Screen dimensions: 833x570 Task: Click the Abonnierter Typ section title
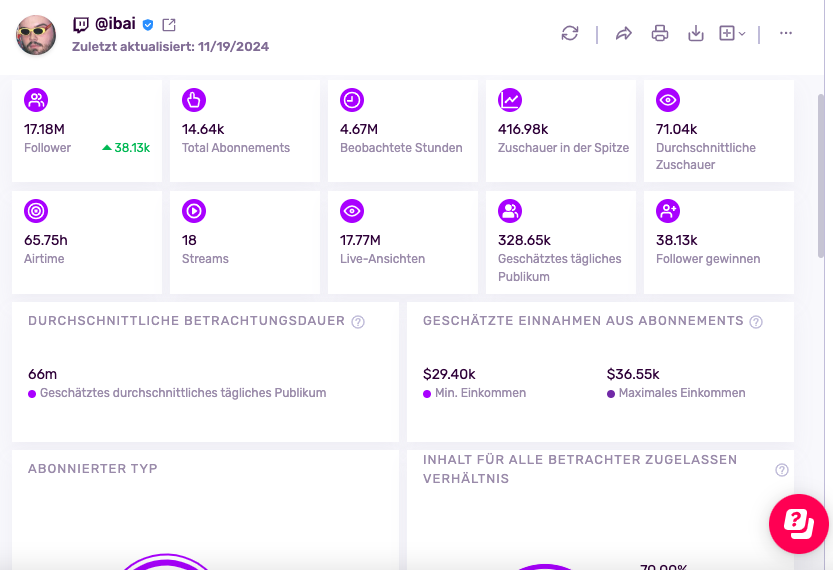click(x=92, y=469)
